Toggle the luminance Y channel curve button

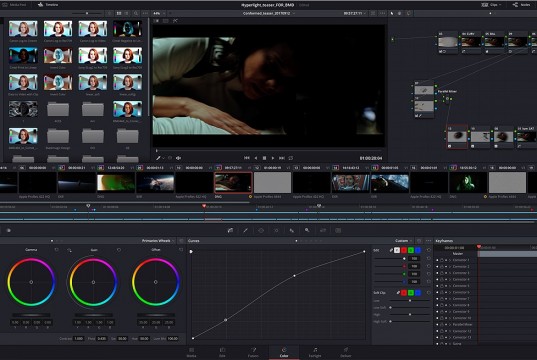pyautogui.click(x=397, y=250)
